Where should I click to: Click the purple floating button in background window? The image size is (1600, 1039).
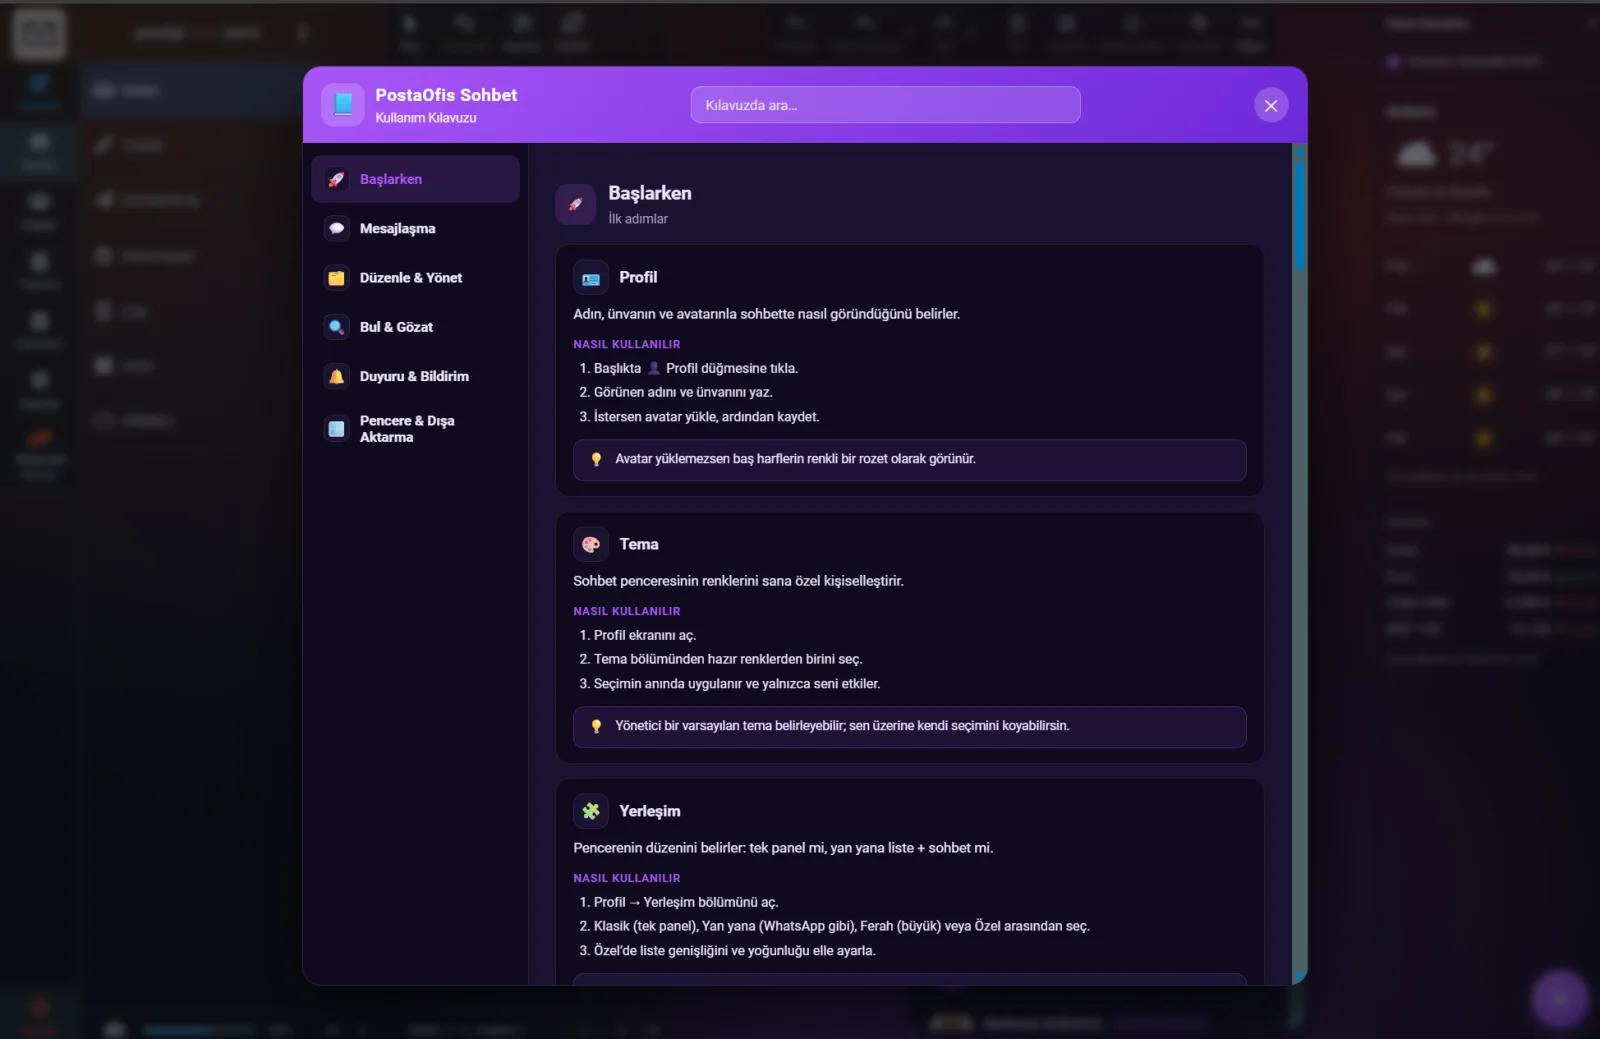click(x=1560, y=998)
